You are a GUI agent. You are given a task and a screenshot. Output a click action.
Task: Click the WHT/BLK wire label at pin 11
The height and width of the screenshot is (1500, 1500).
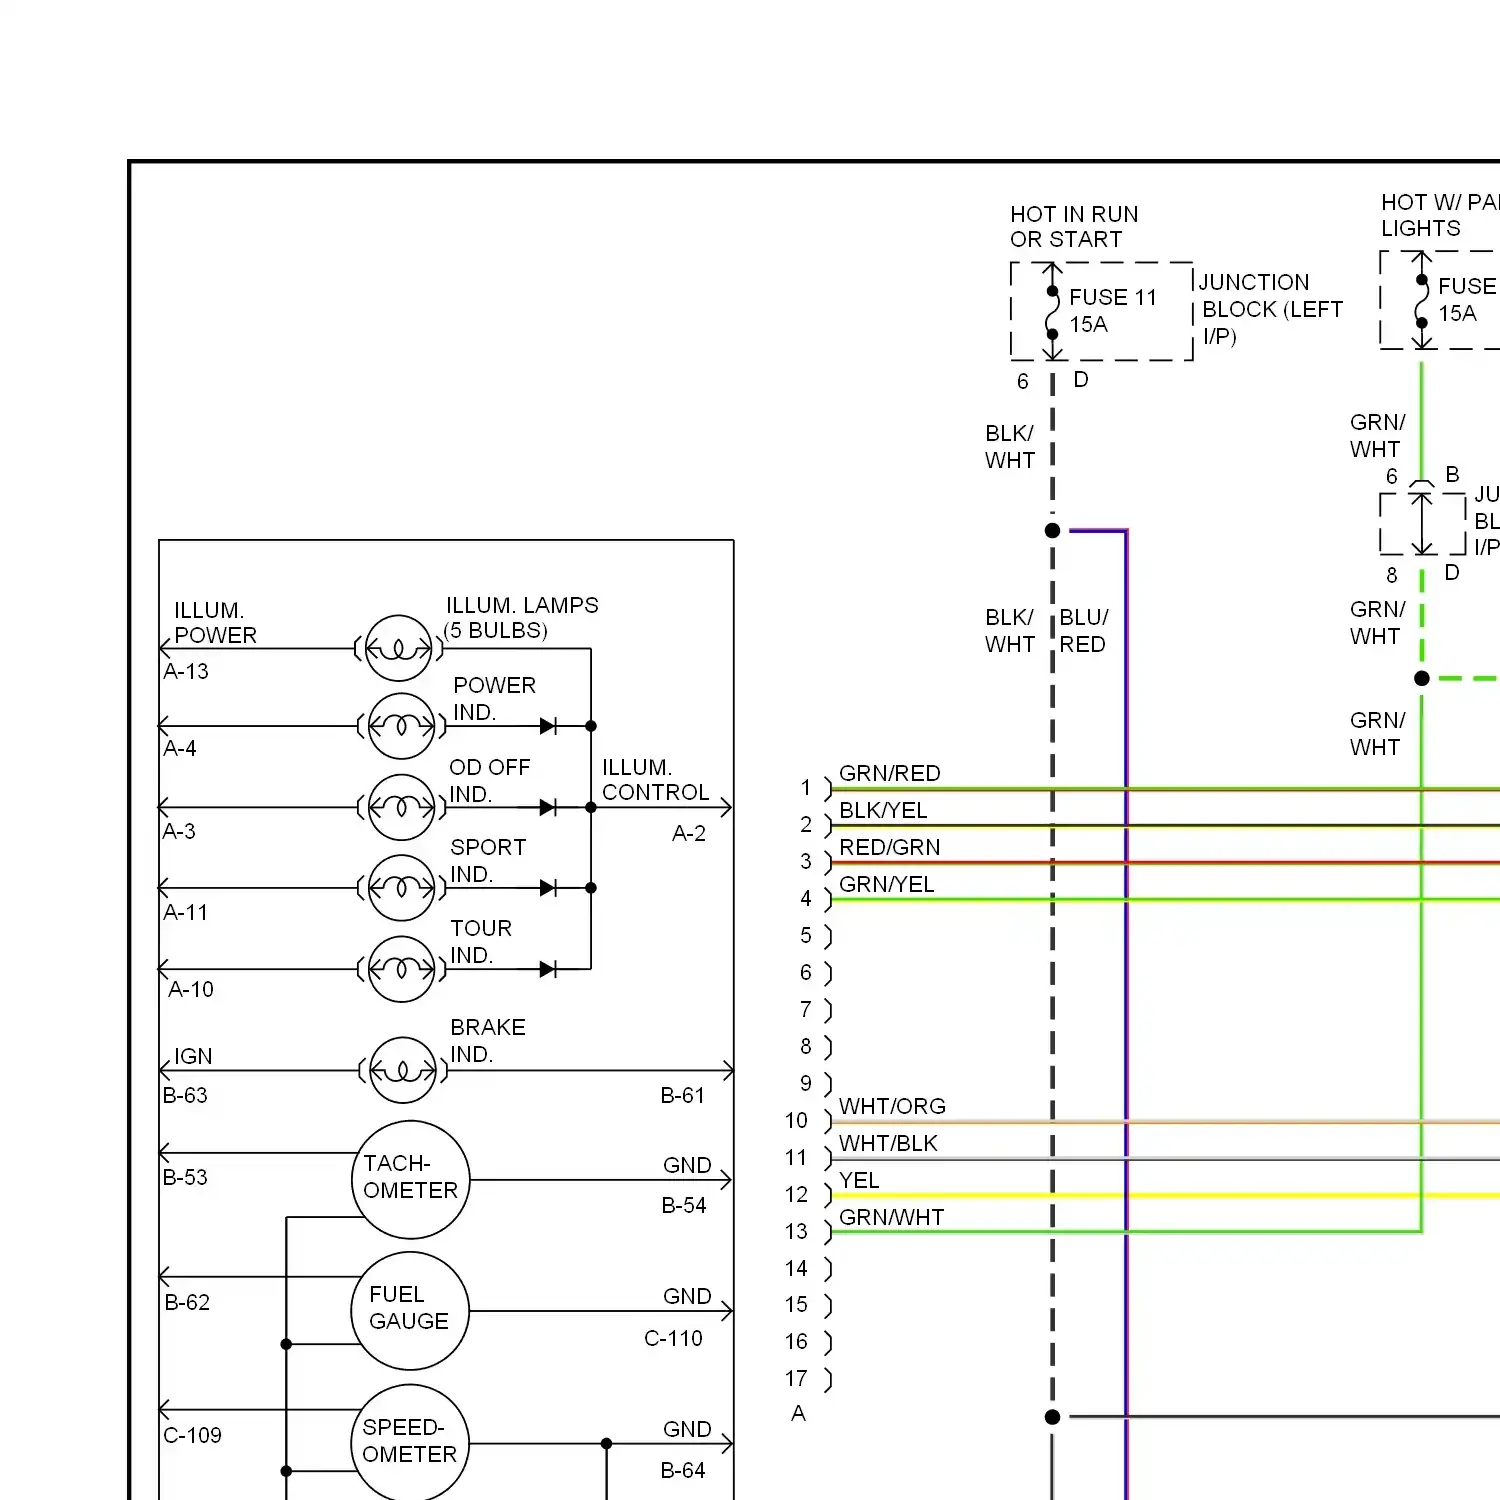888,1144
